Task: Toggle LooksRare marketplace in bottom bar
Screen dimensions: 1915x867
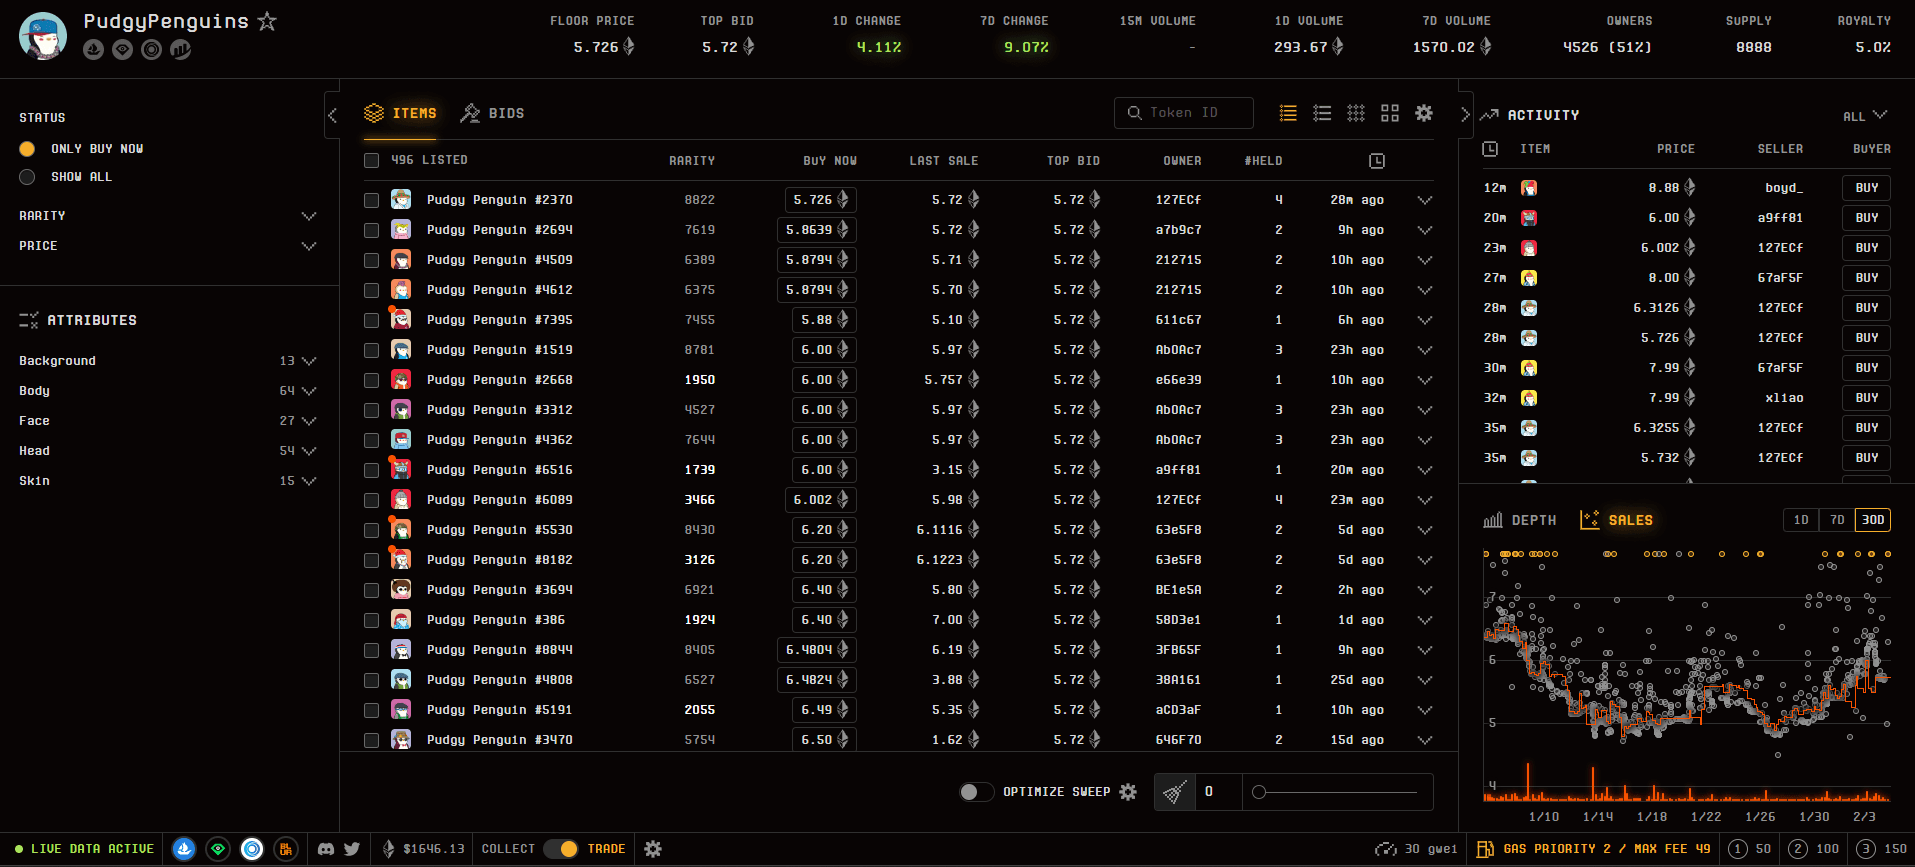Action: [x=218, y=849]
